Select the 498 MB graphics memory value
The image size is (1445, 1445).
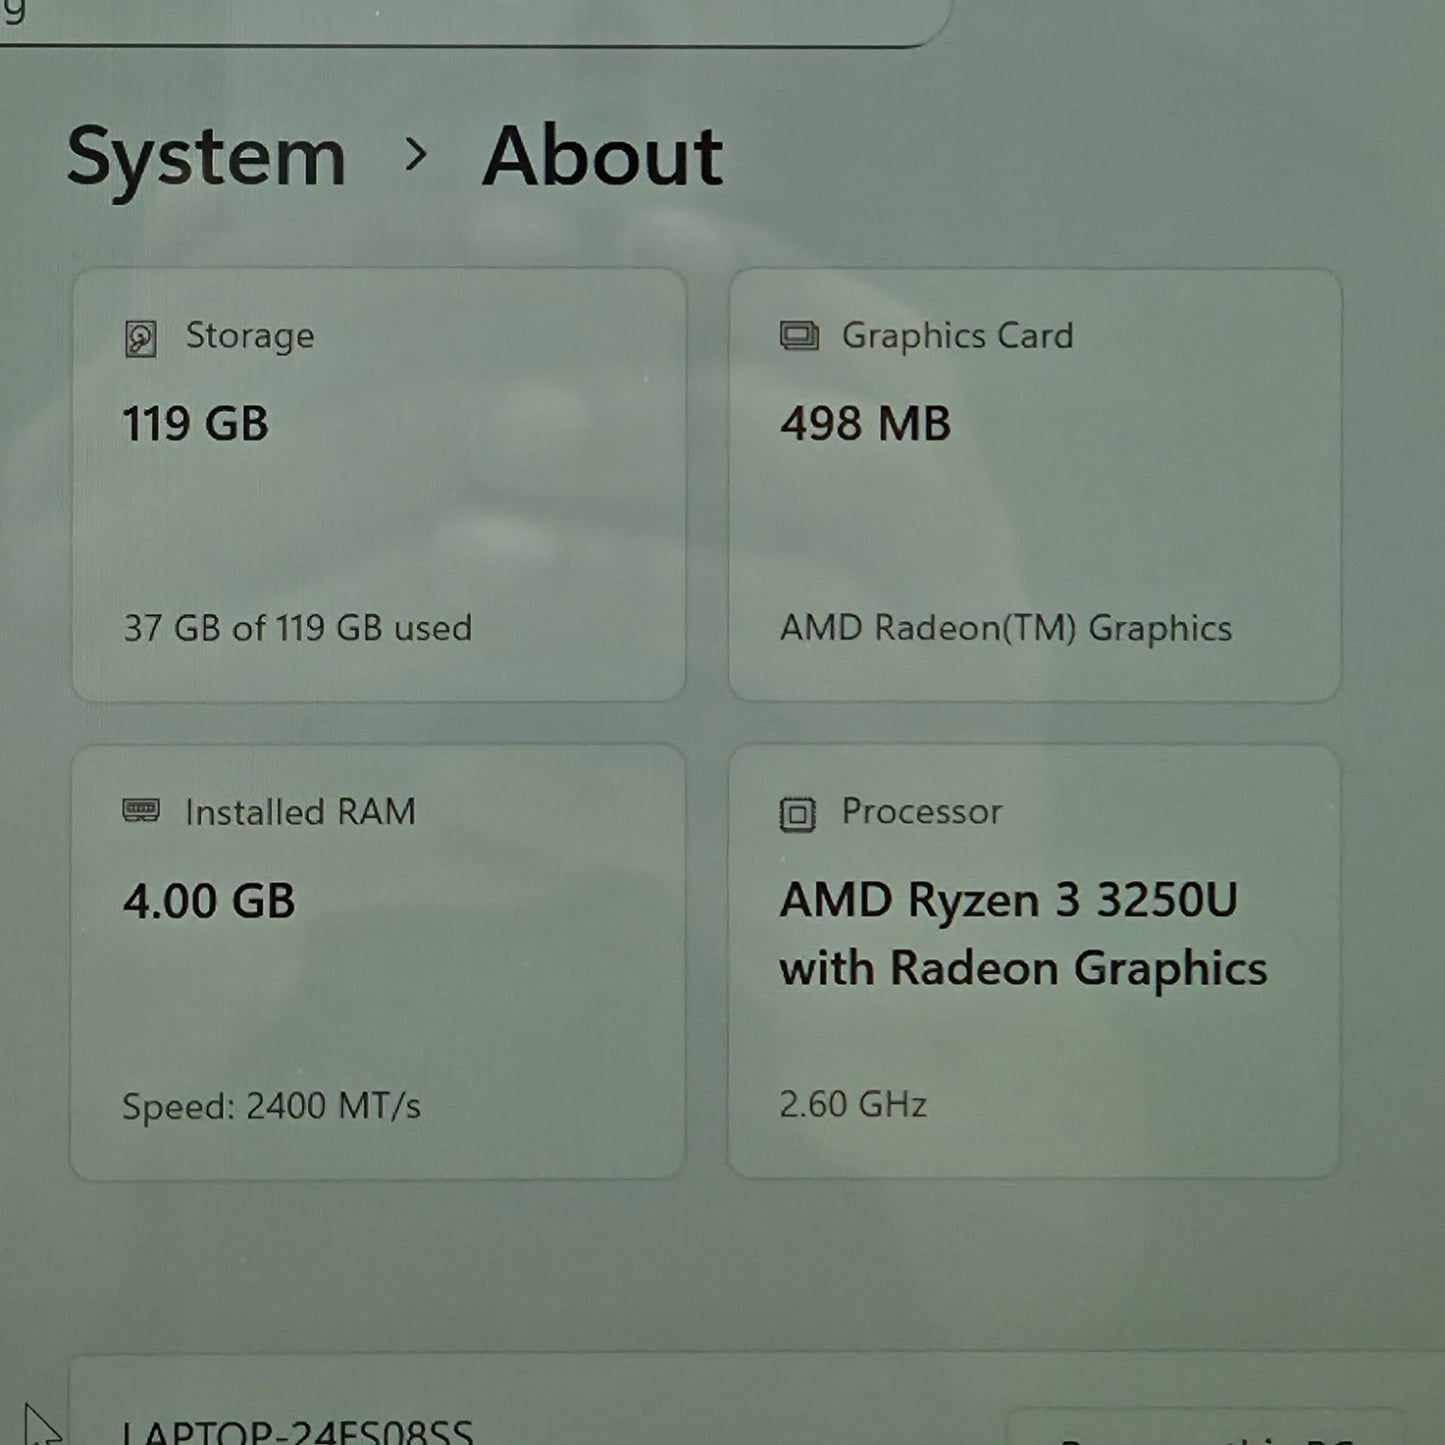click(x=865, y=424)
